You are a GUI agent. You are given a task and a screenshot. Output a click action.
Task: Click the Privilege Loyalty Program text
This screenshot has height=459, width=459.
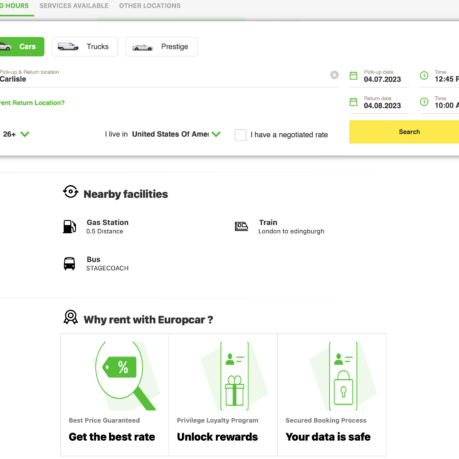click(x=217, y=421)
